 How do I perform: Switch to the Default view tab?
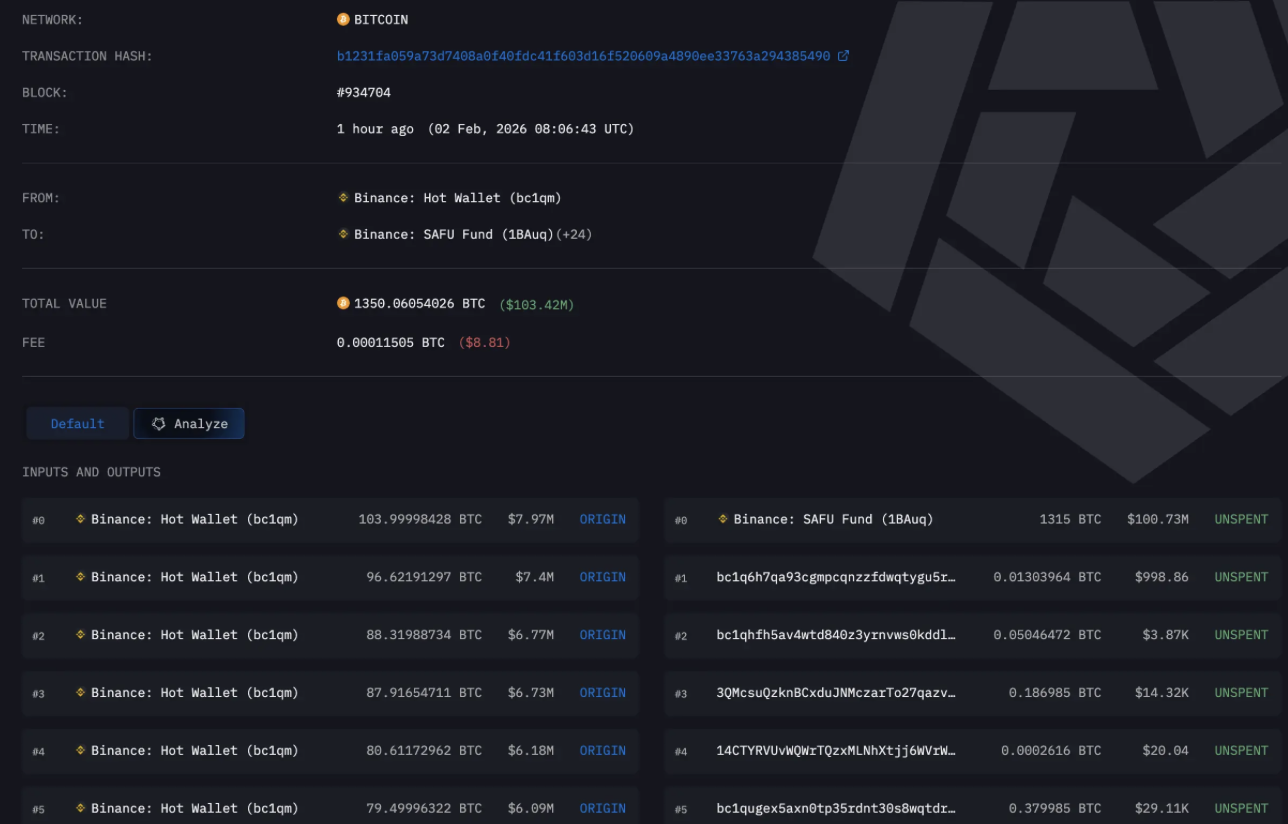pos(77,424)
